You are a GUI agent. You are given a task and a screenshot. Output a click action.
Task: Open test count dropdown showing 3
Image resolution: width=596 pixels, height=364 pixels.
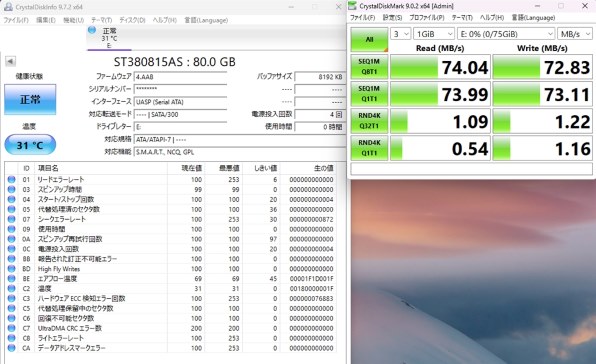(x=400, y=34)
